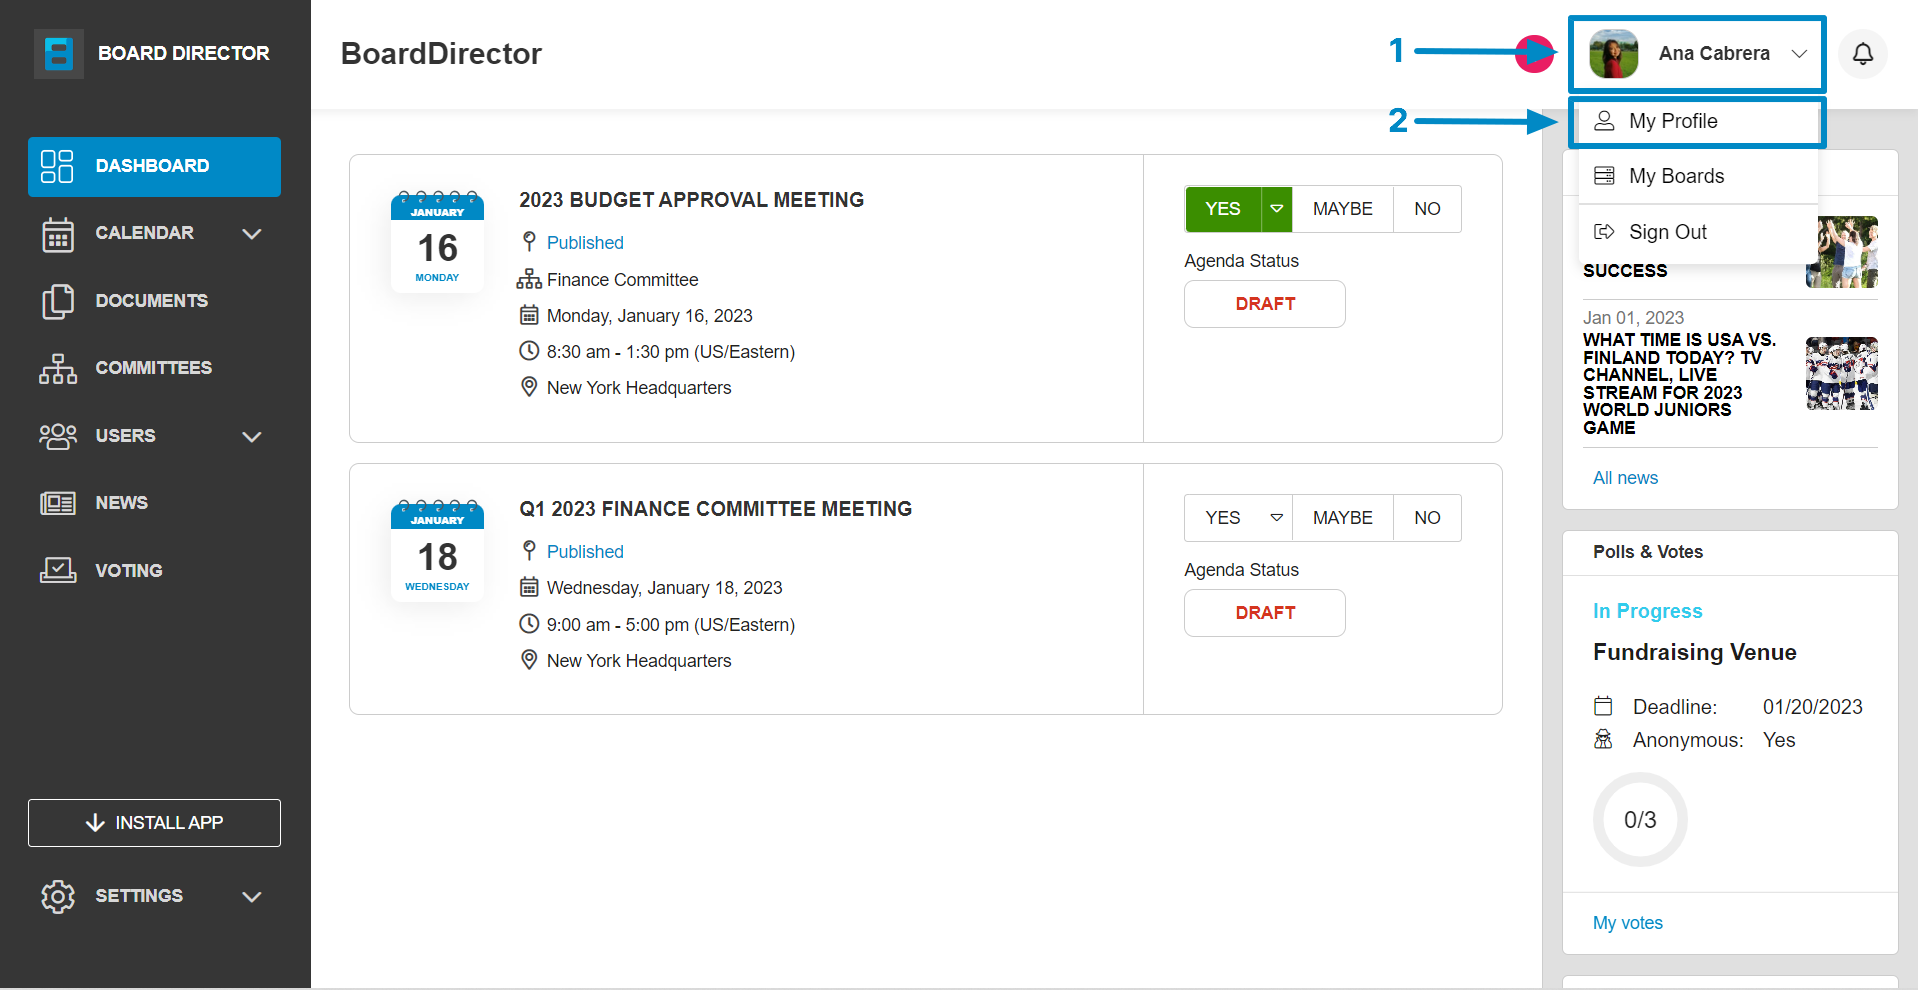Click the News newspaper icon

pos(58,503)
